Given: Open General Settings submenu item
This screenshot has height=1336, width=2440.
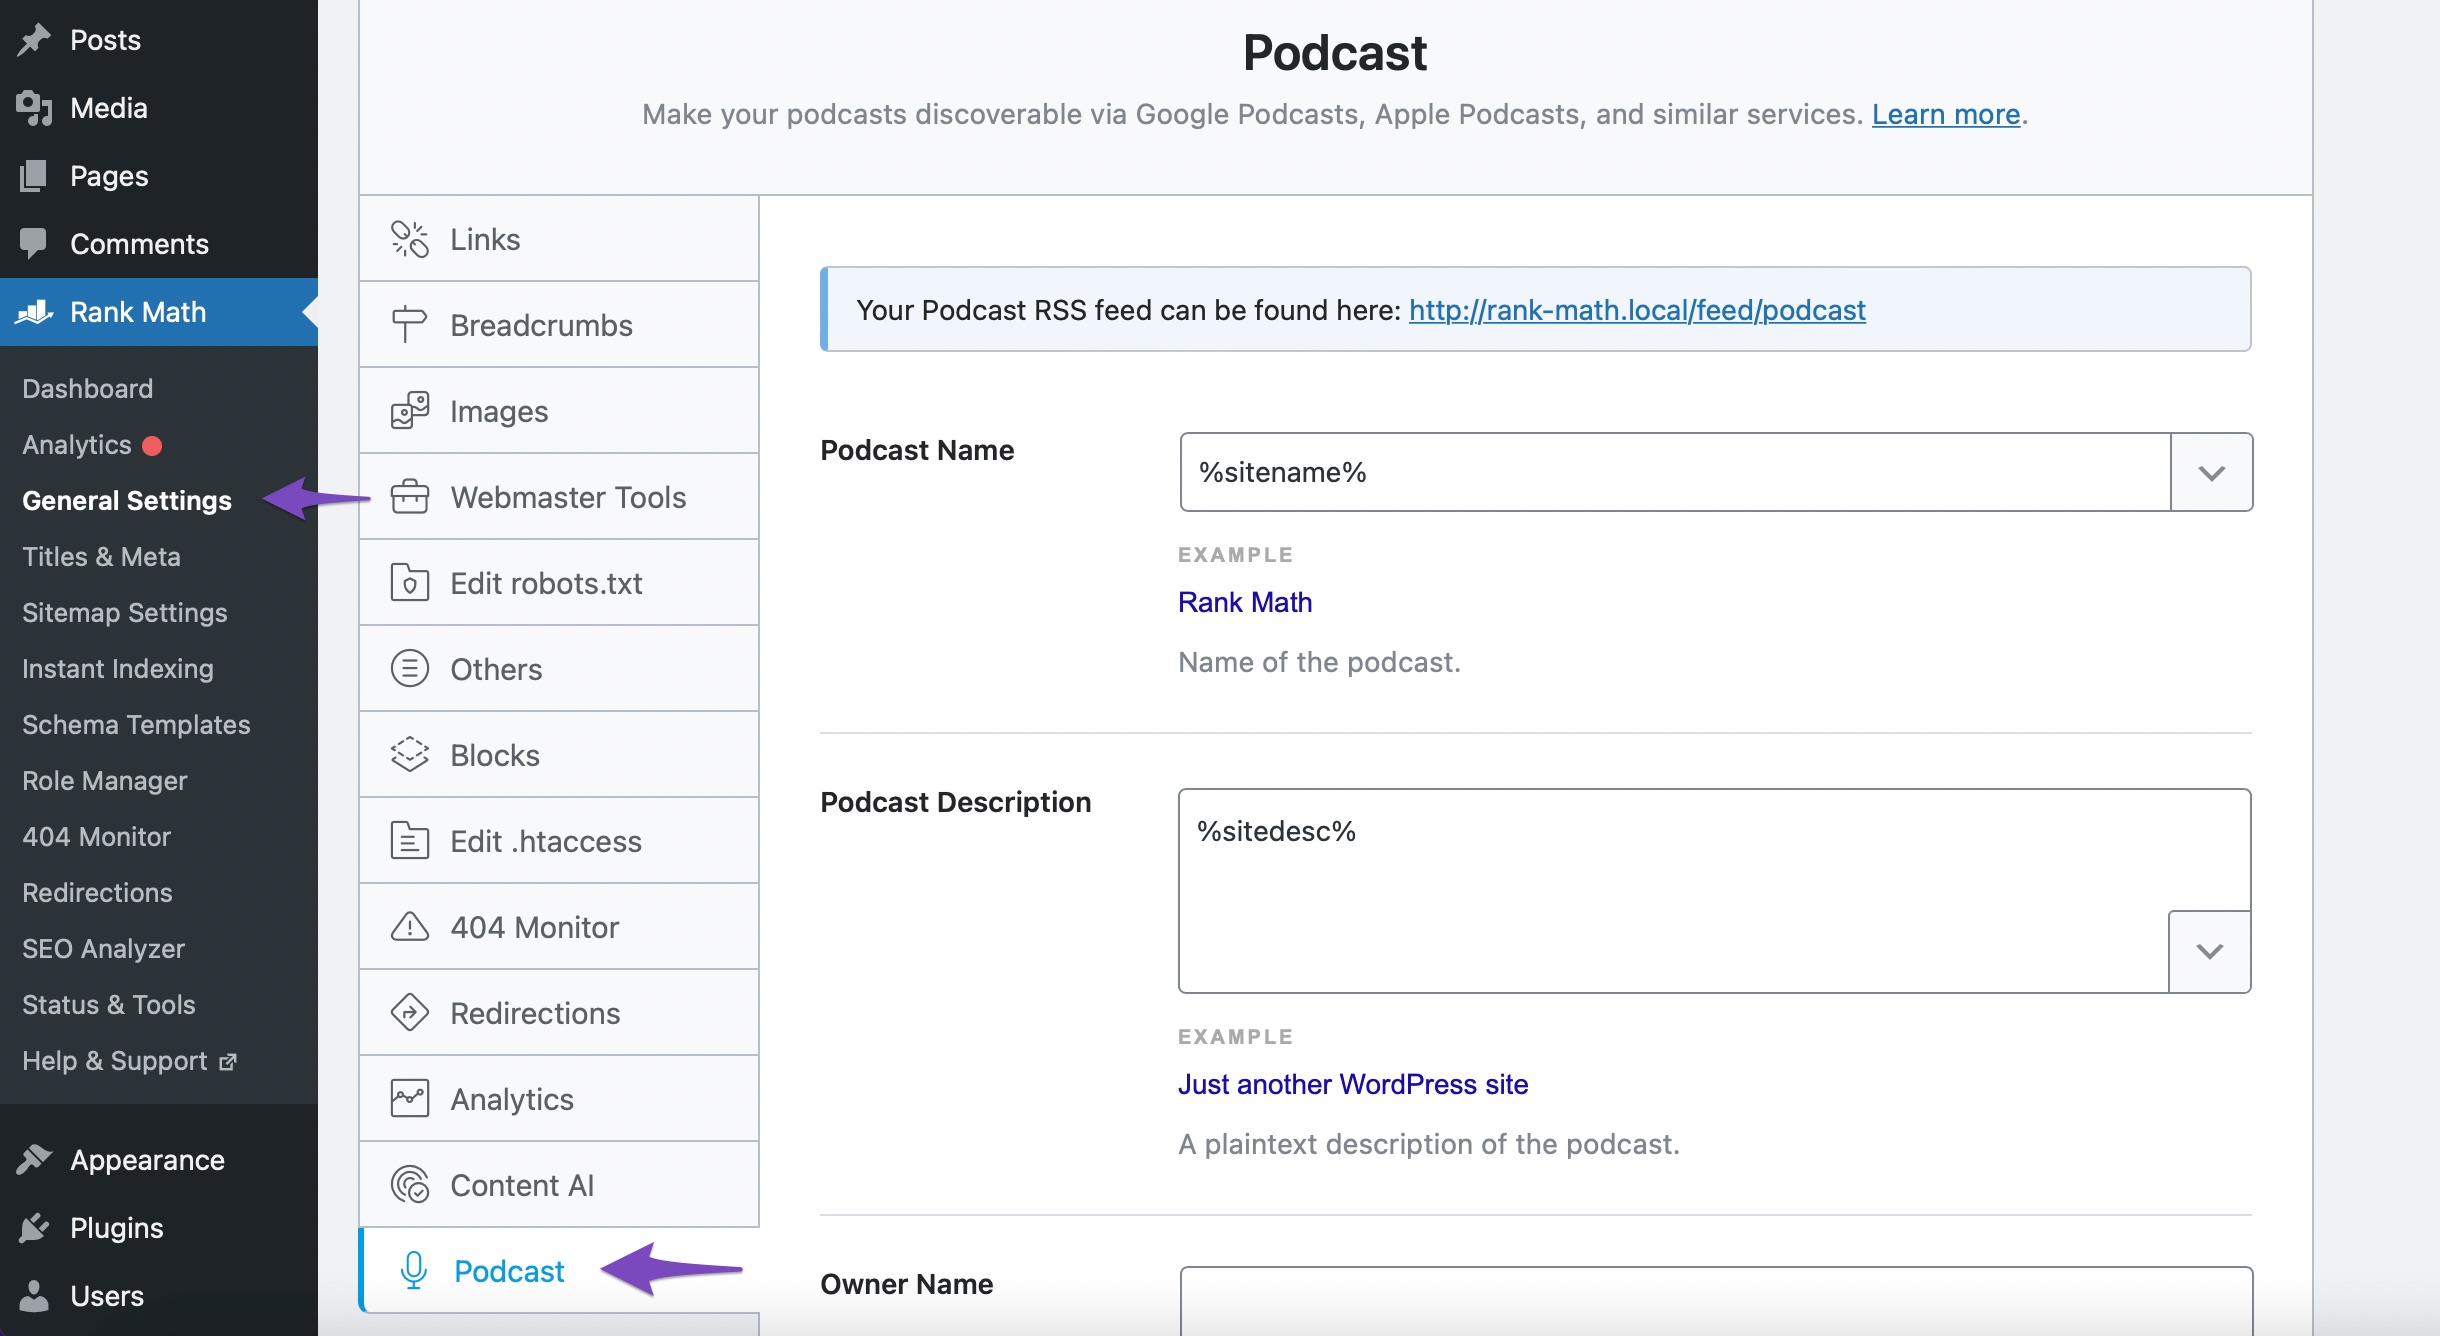Looking at the screenshot, I should pos(127,501).
